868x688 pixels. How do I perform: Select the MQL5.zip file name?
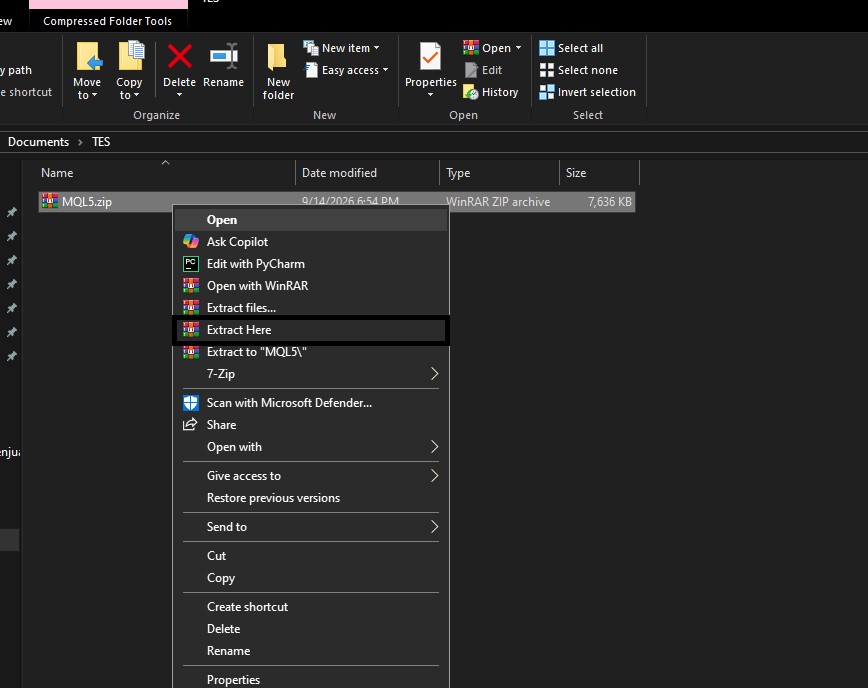pos(87,201)
